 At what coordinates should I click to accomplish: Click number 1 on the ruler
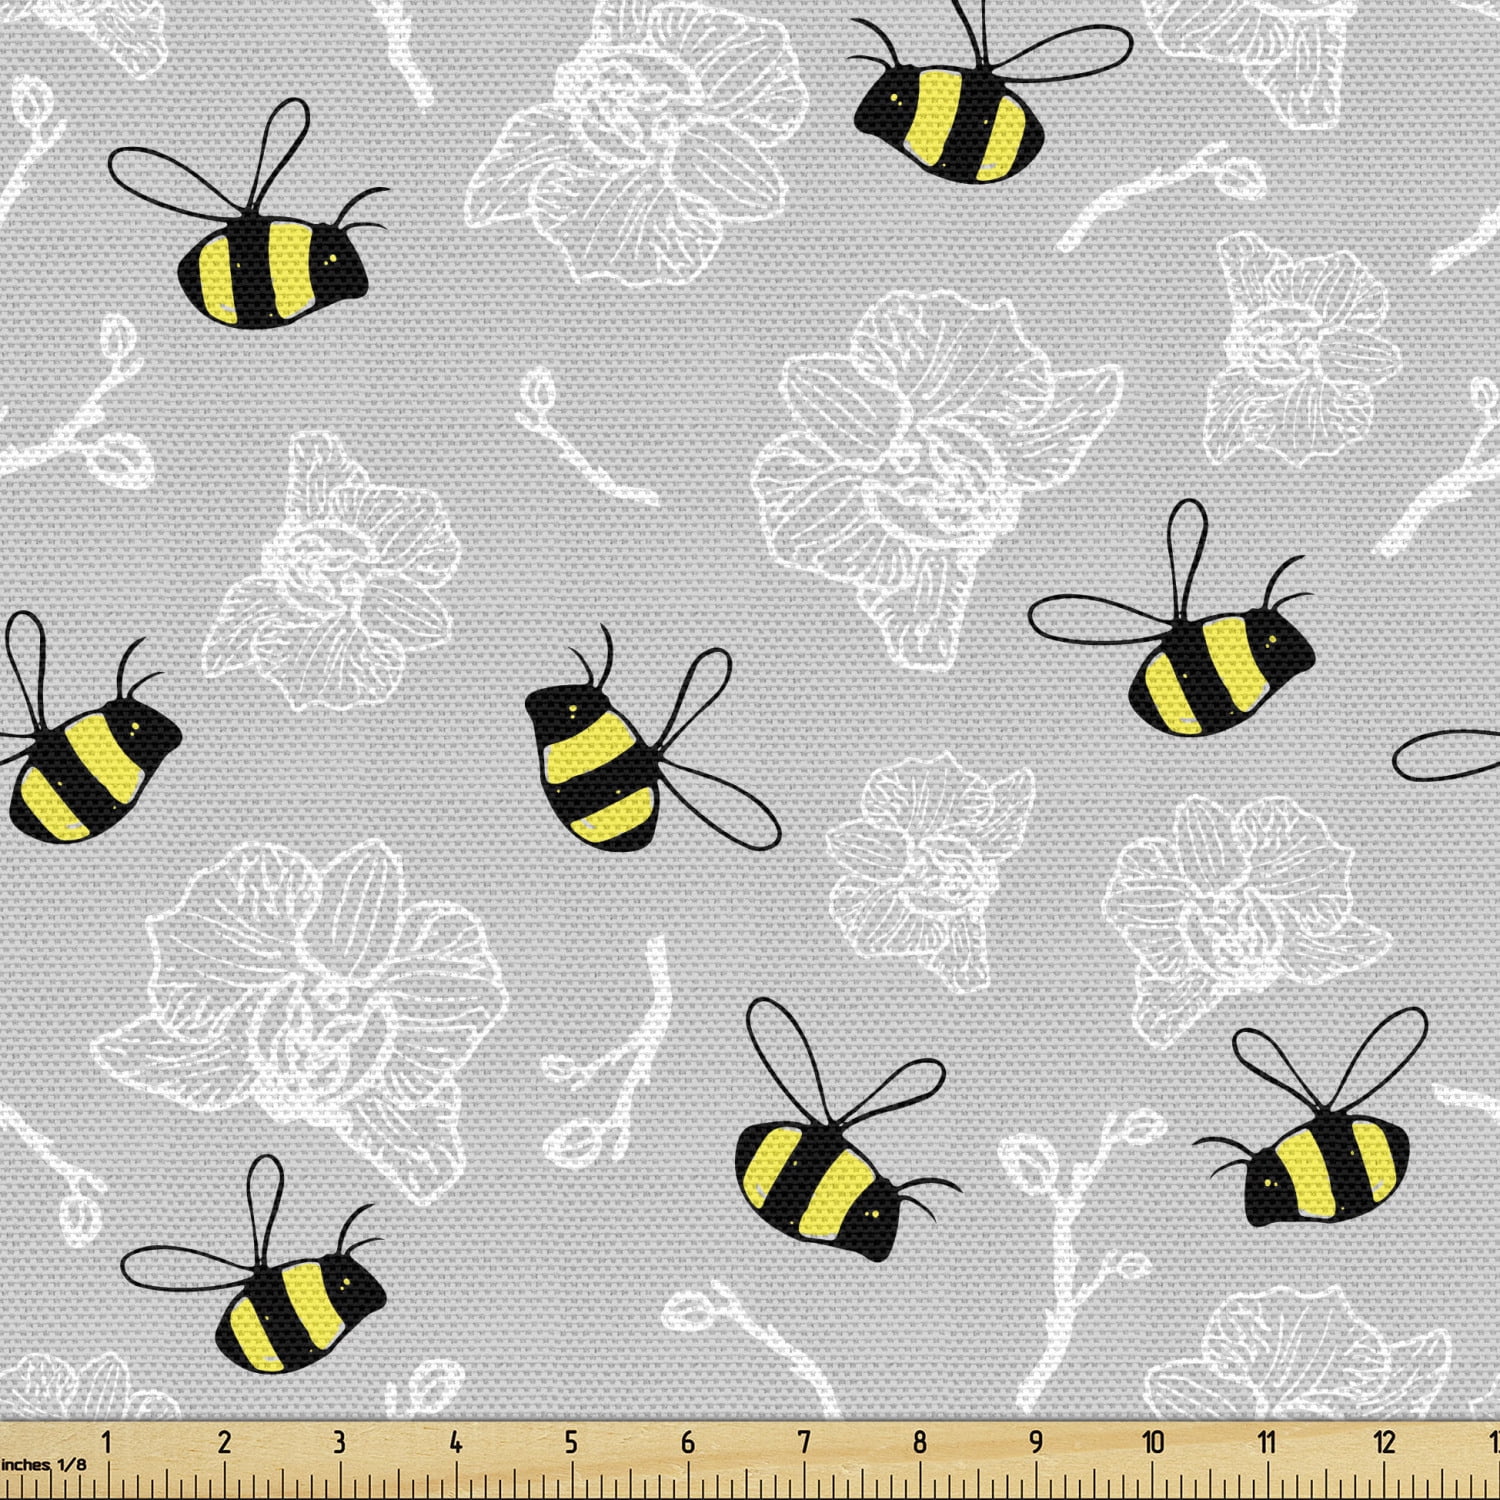(106, 1442)
